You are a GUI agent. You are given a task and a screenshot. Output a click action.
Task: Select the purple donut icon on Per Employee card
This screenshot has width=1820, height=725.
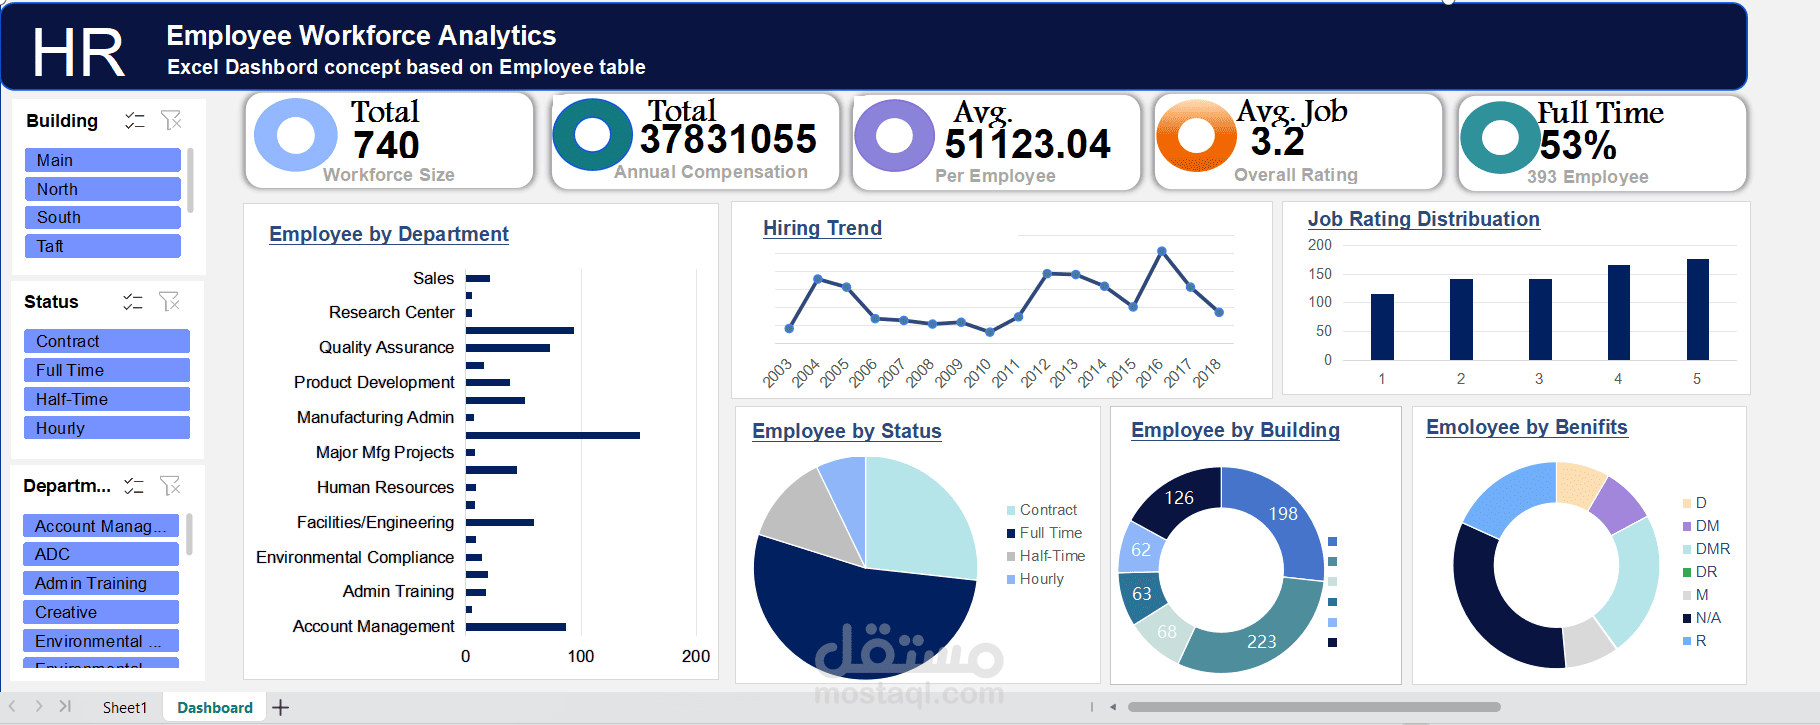click(x=895, y=136)
